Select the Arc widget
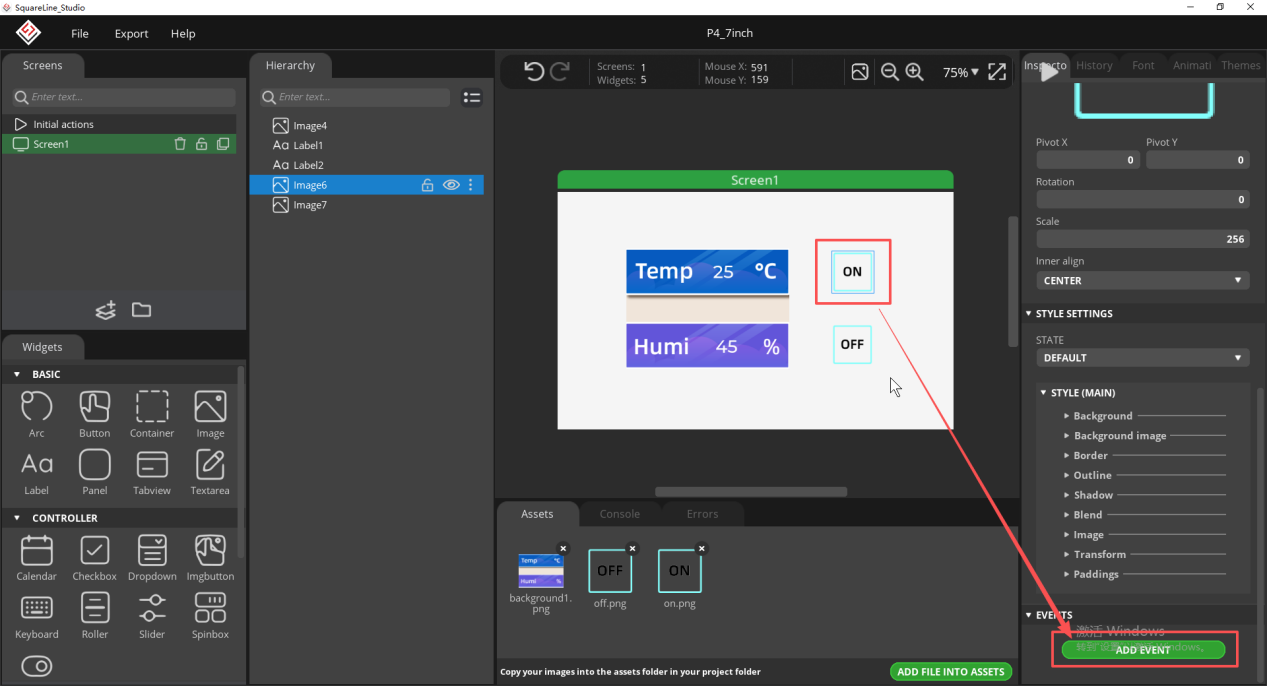This screenshot has height=686, width=1267. click(x=37, y=414)
